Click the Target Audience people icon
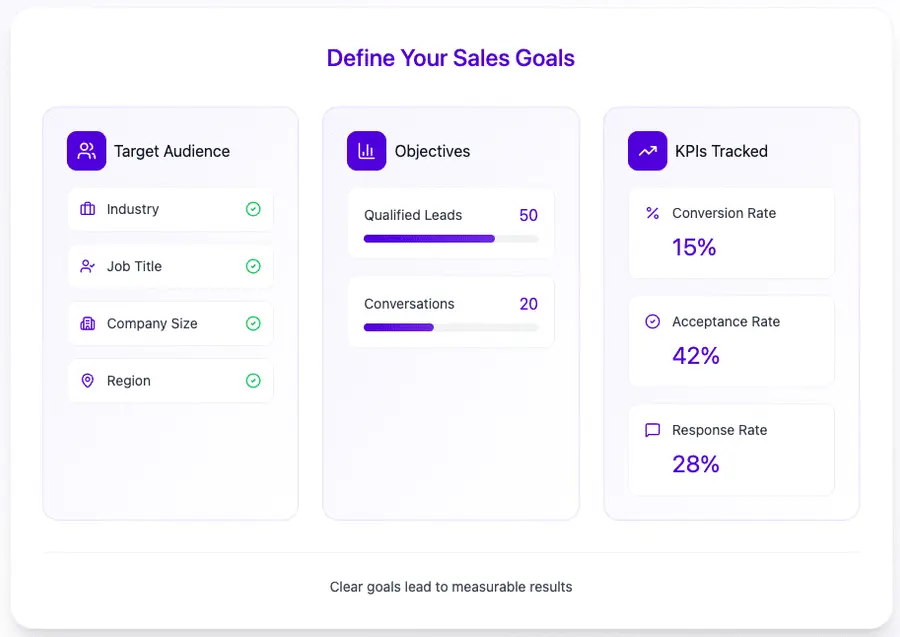This screenshot has width=900, height=637. pyautogui.click(x=86, y=150)
